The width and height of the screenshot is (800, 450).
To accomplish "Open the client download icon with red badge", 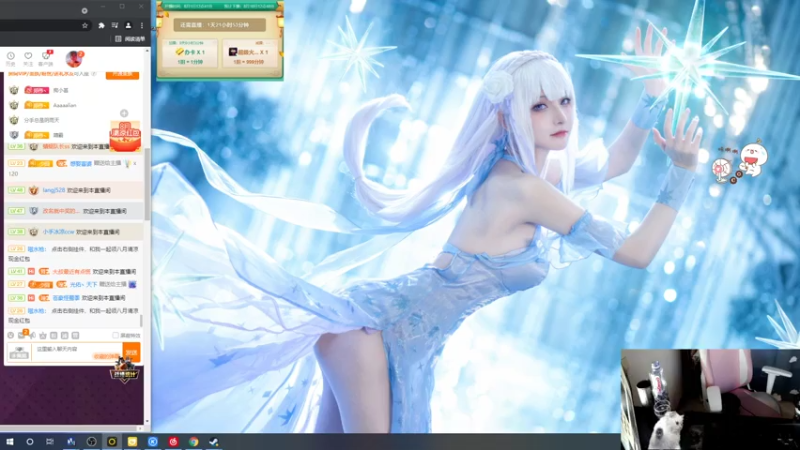I will (x=46, y=56).
